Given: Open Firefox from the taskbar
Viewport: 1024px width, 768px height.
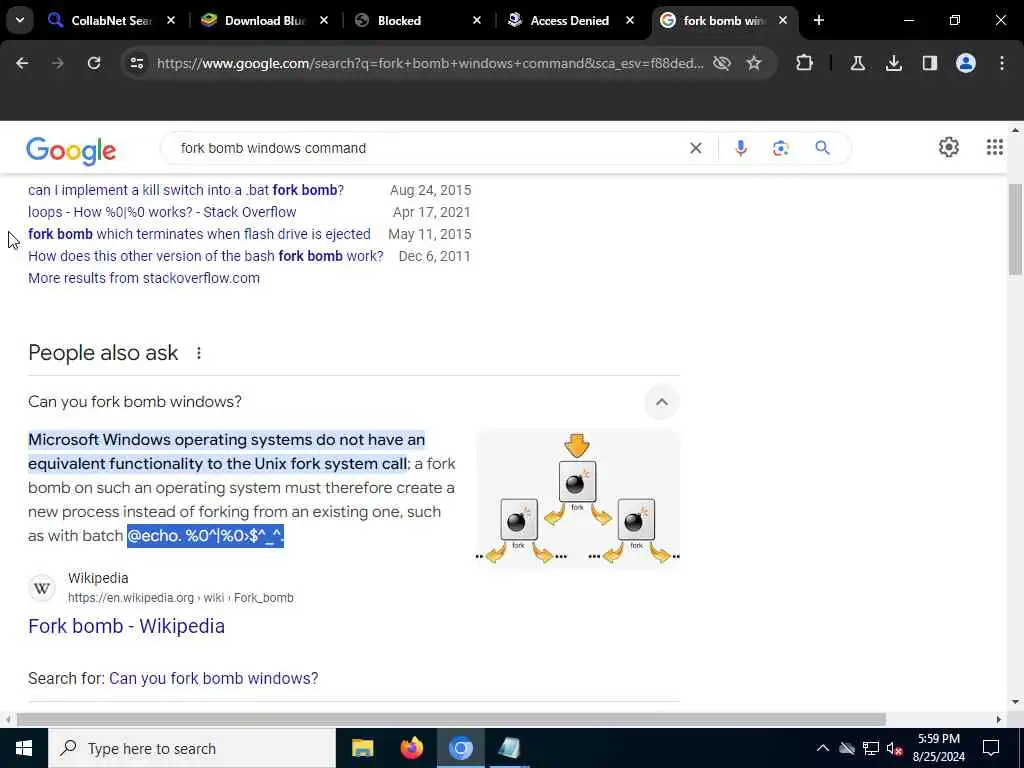Looking at the screenshot, I should click(x=412, y=748).
